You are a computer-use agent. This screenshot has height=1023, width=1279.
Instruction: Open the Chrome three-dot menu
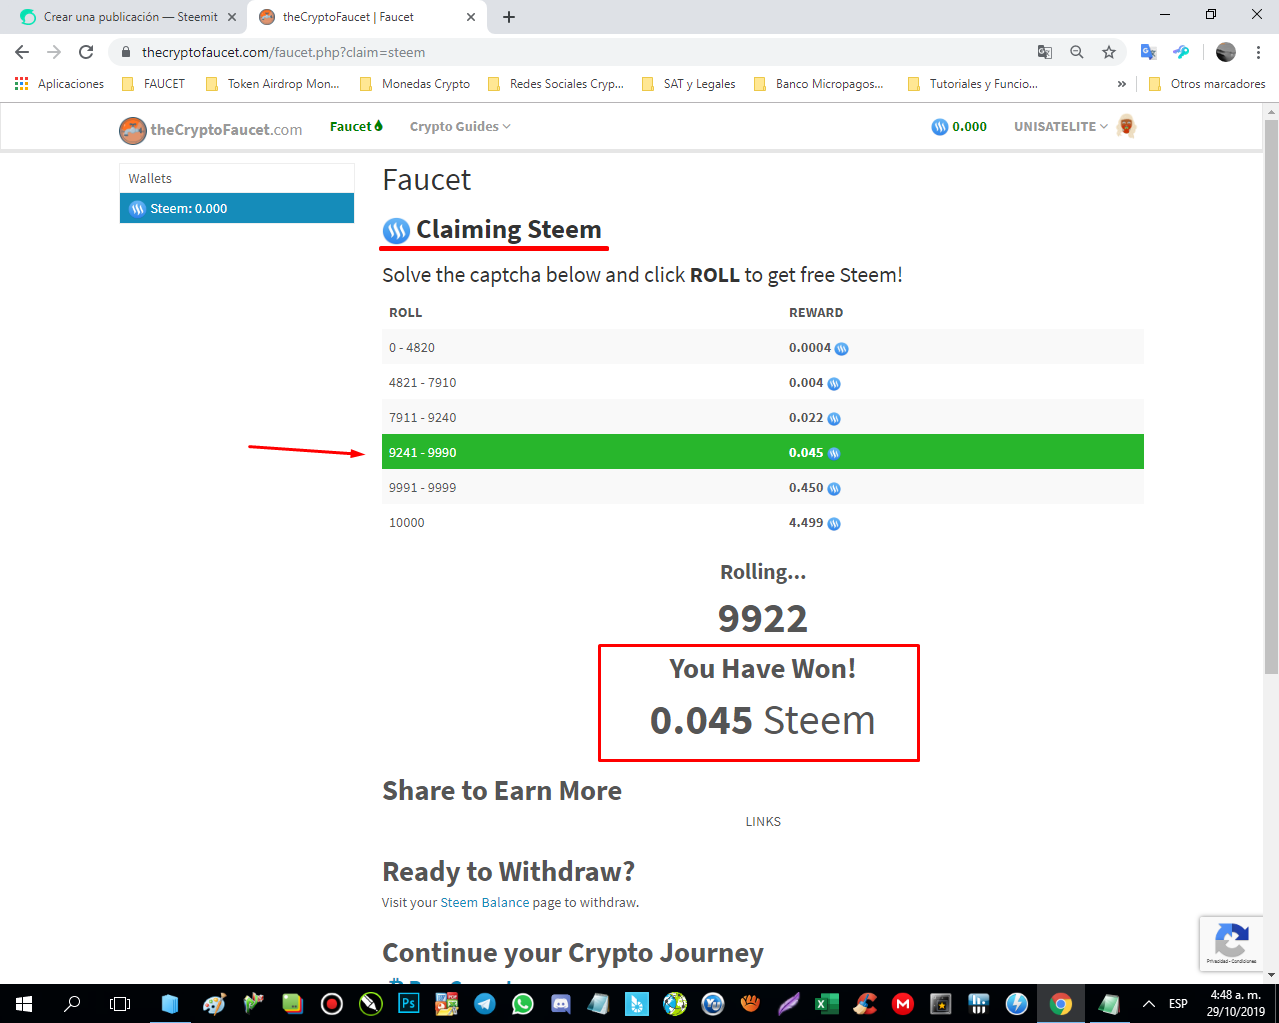click(x=1258, y=52)
